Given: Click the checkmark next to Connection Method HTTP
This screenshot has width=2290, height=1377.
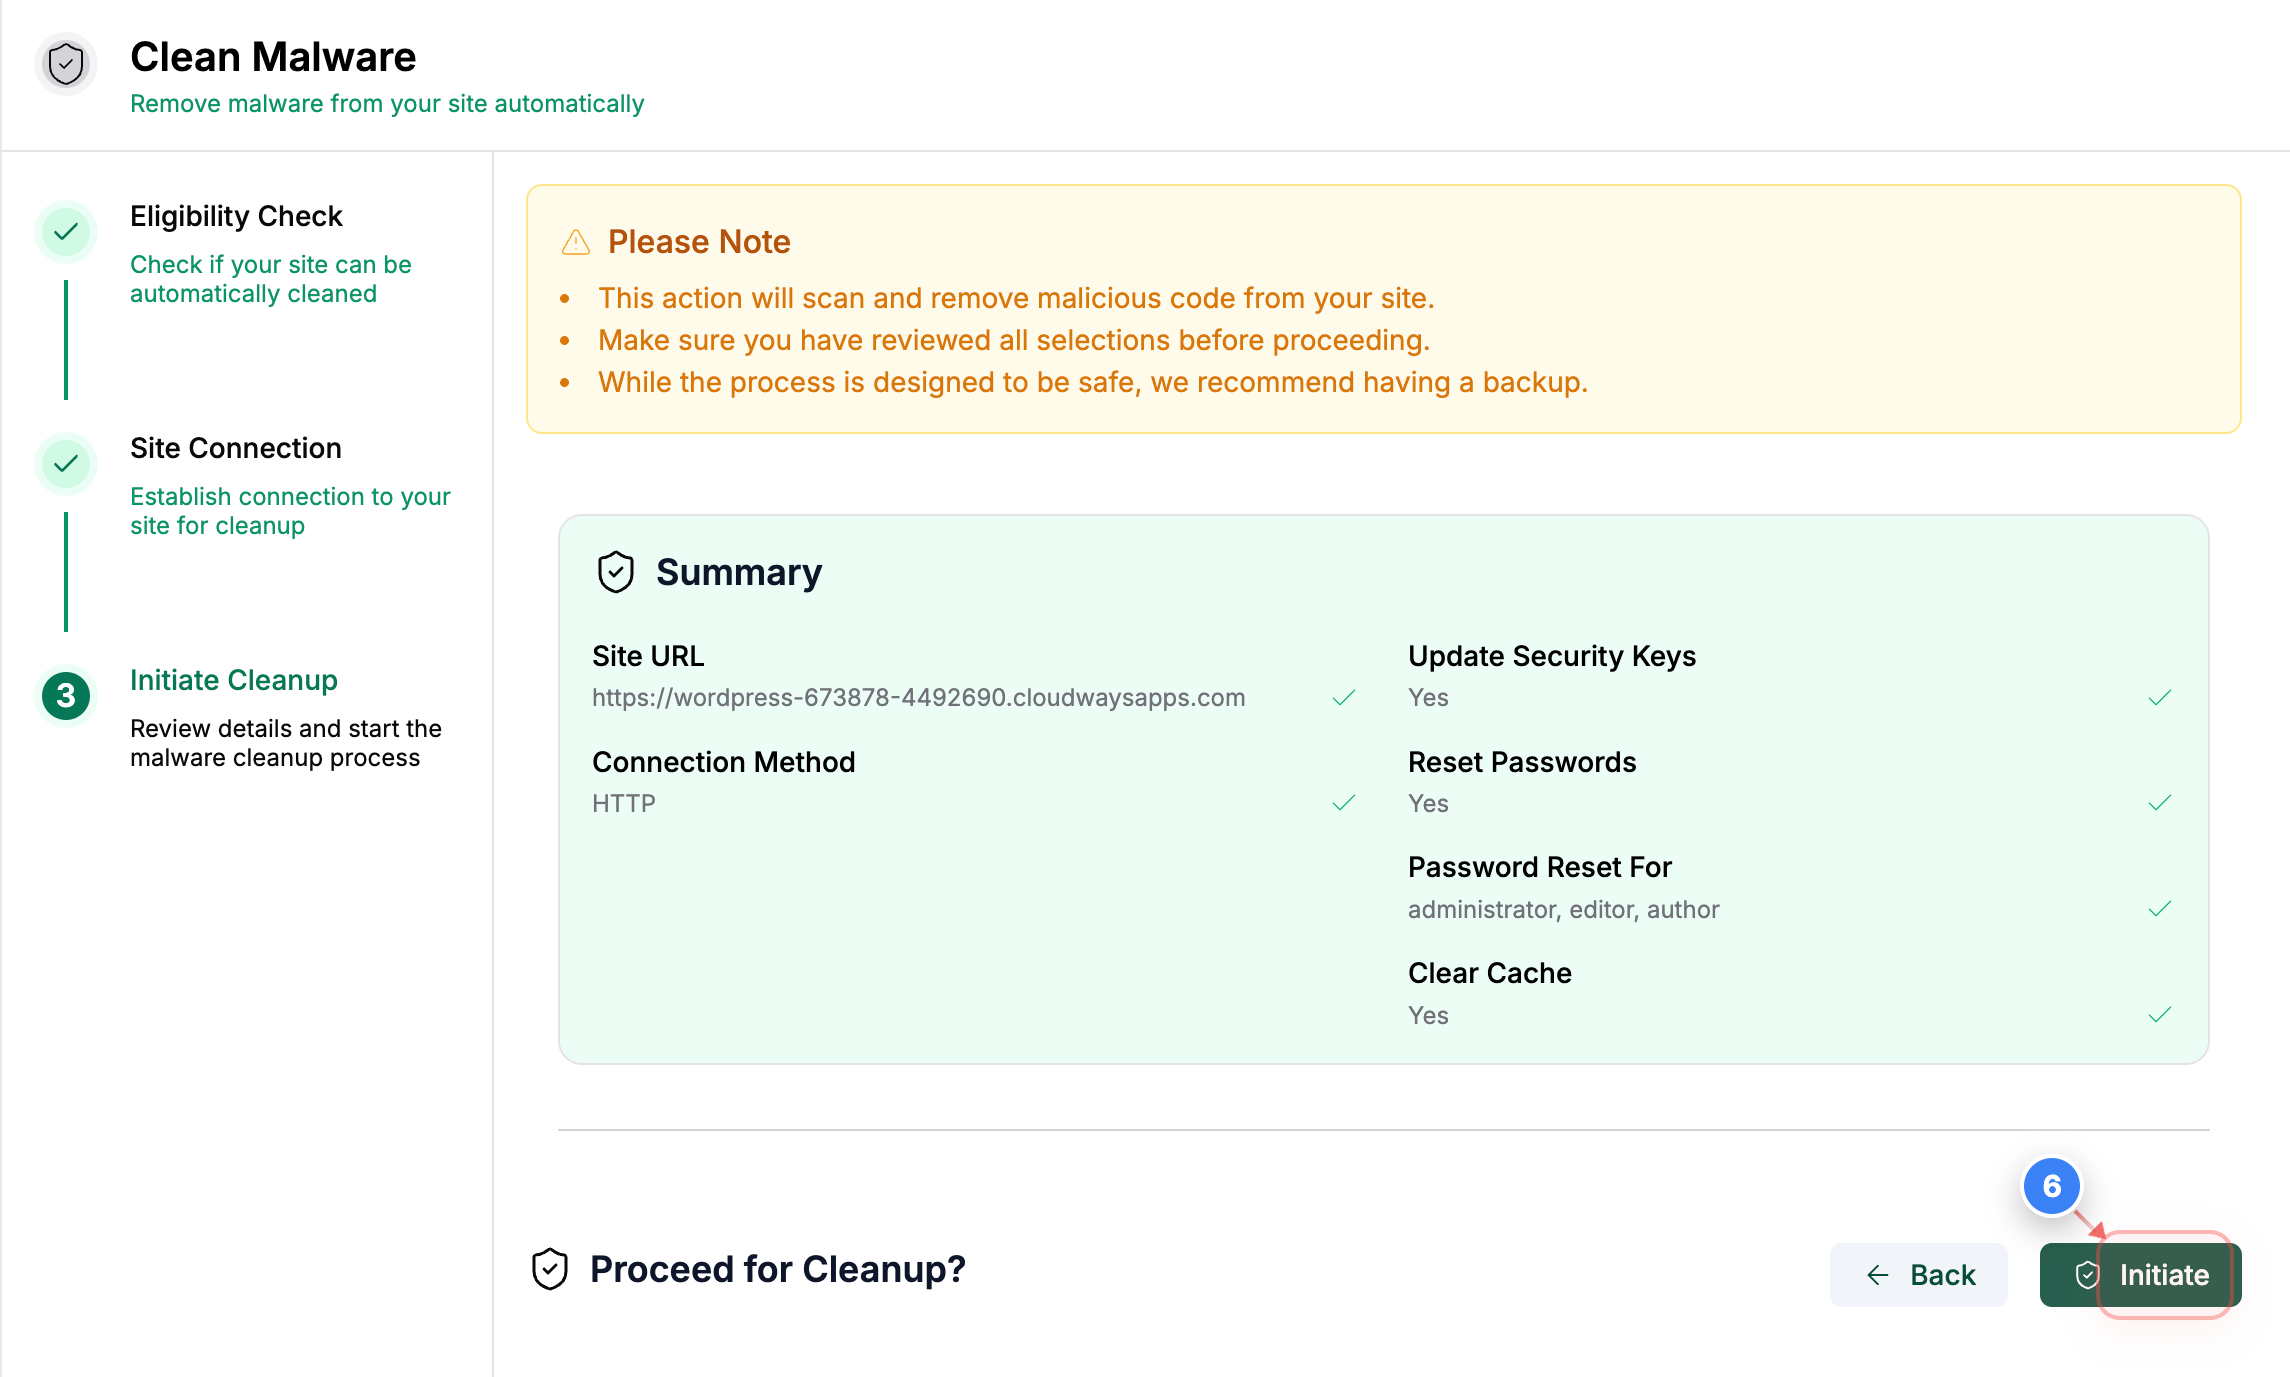Looking at the screenshot, I should pyautogui.click(x=1344, y=802).
